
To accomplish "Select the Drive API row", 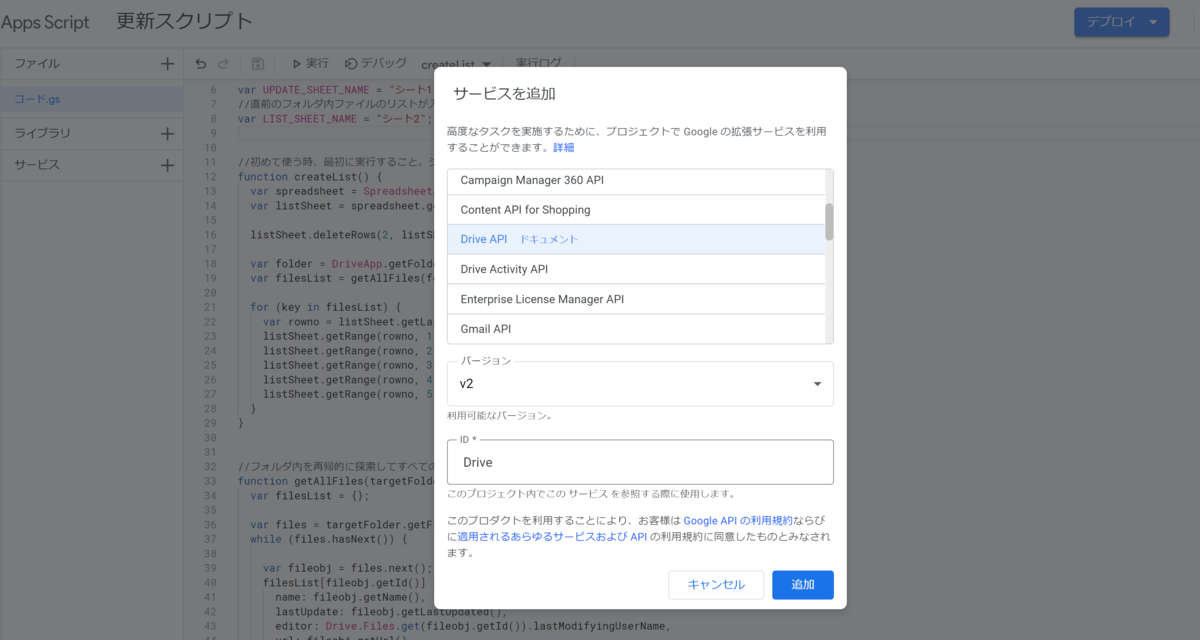I will pyautogui.click(x=637, y=240).
